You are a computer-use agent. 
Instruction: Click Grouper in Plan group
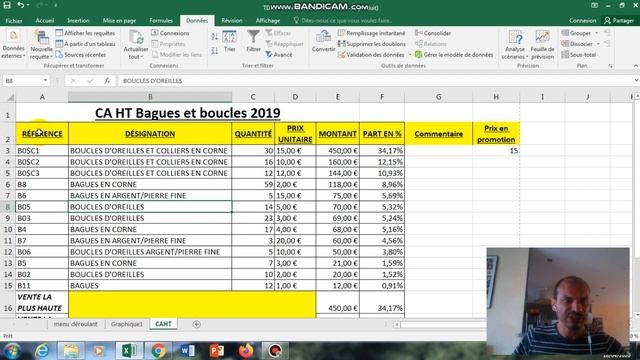(576, 33)
